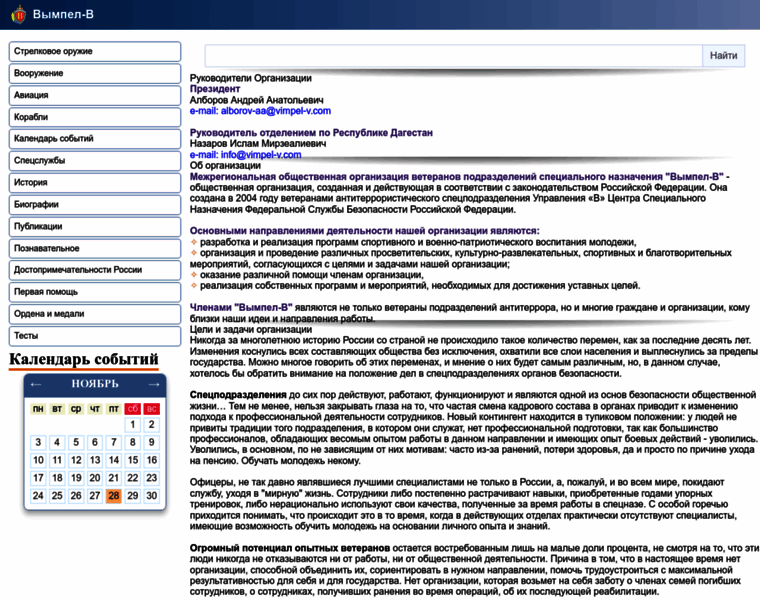Open Биографии from the sidebar
Image resolution: width=760 pixels, height=600 pixels.
pyautogui.click(x=95, y=204)
